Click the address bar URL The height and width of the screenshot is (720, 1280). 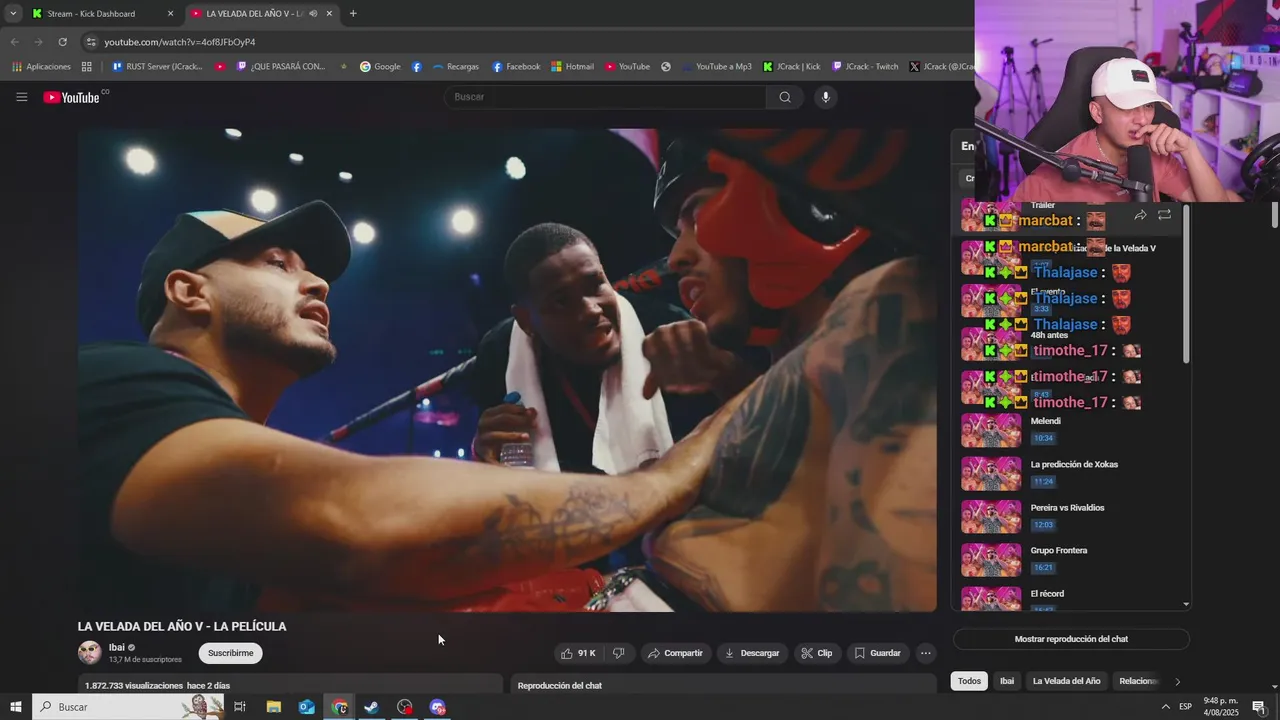[180, 42]
